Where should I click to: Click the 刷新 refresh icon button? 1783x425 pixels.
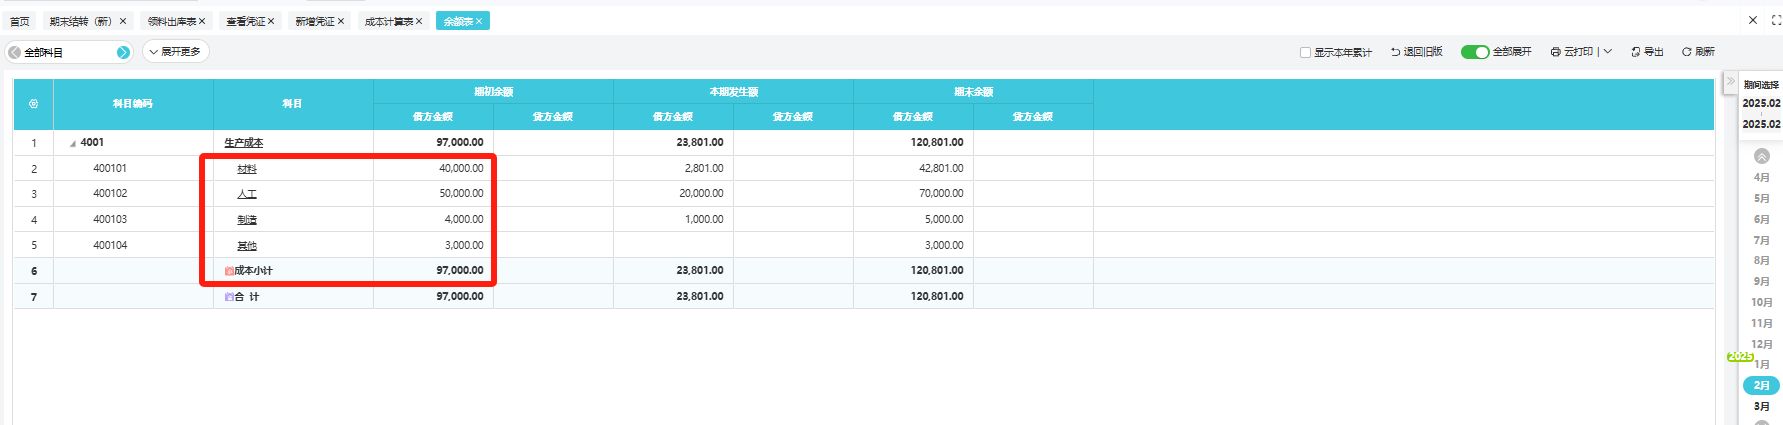click(1686, 52)
